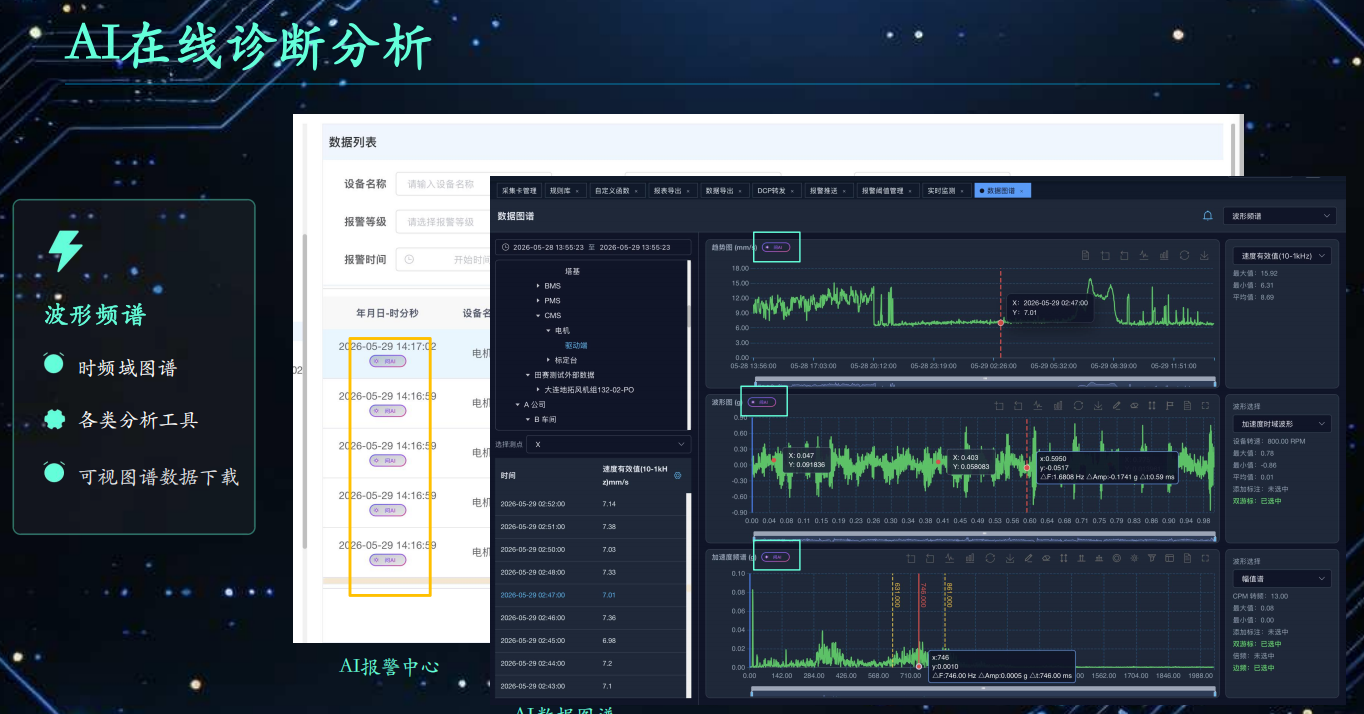Toggle the eye icon in 波形图 toolbar
The image size is (1364, 714).
click(1134, 405)
